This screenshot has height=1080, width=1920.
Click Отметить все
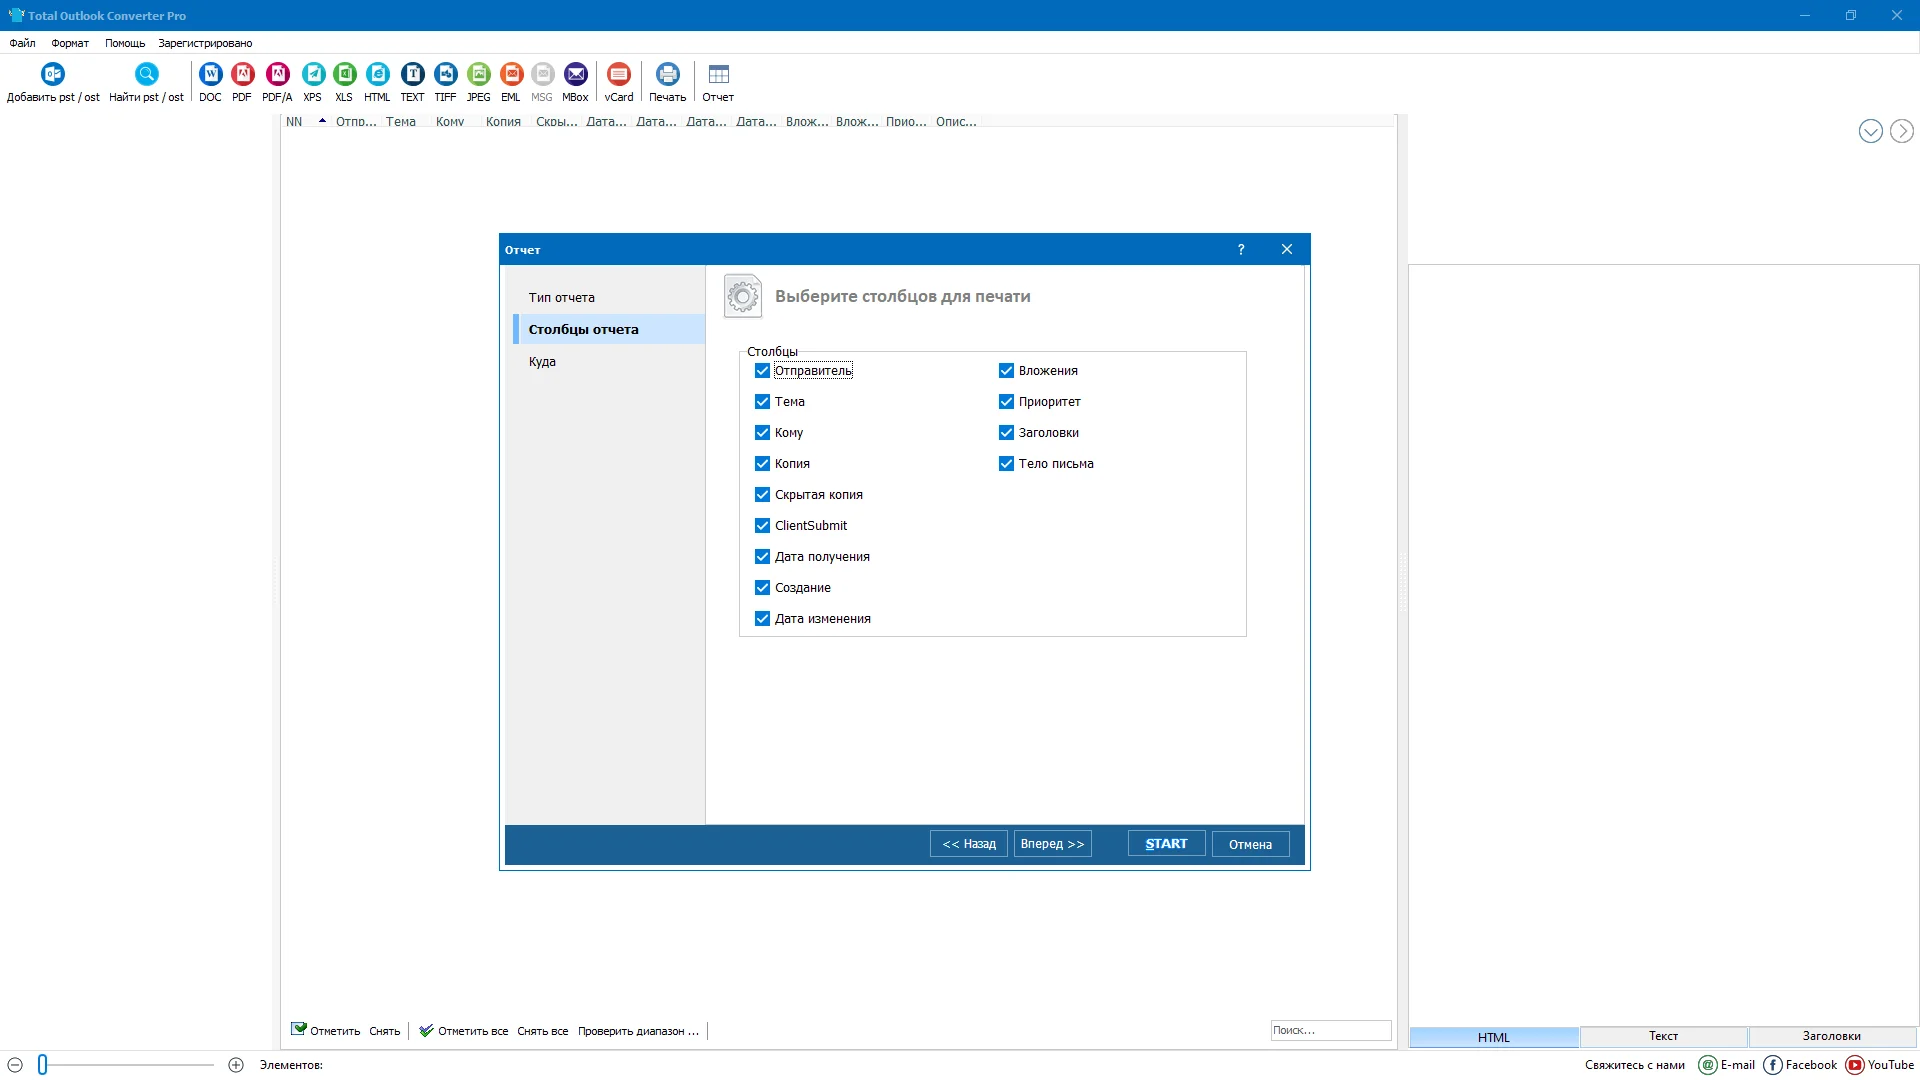click(463, 1031)
